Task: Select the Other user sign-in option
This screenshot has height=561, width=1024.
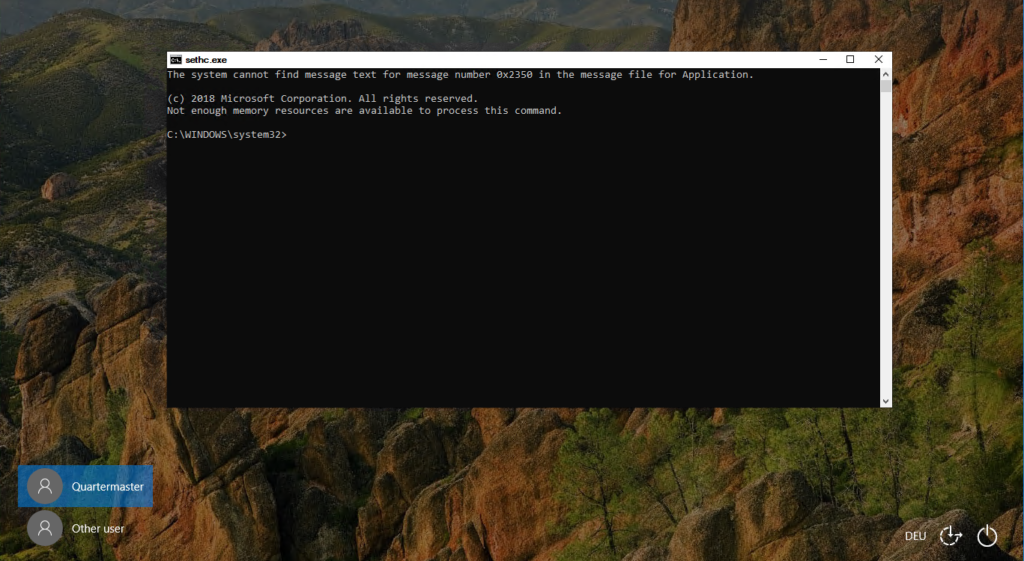Action: pos(86,528)
